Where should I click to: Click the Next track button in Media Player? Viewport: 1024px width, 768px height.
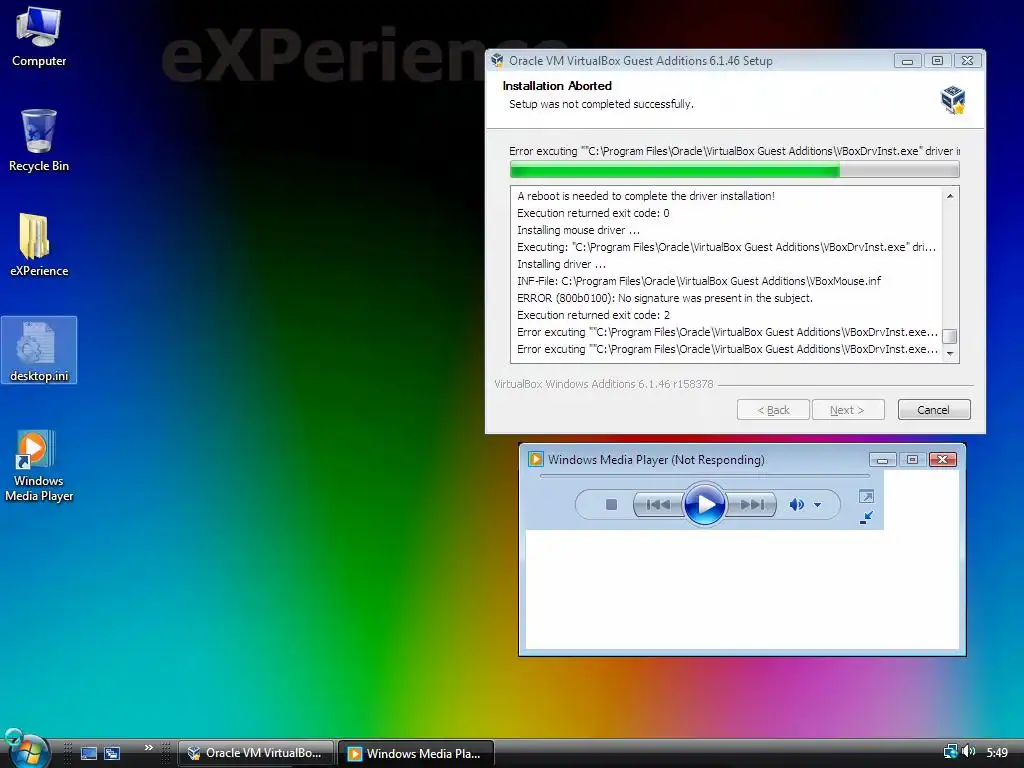click(x=750, y=504)
